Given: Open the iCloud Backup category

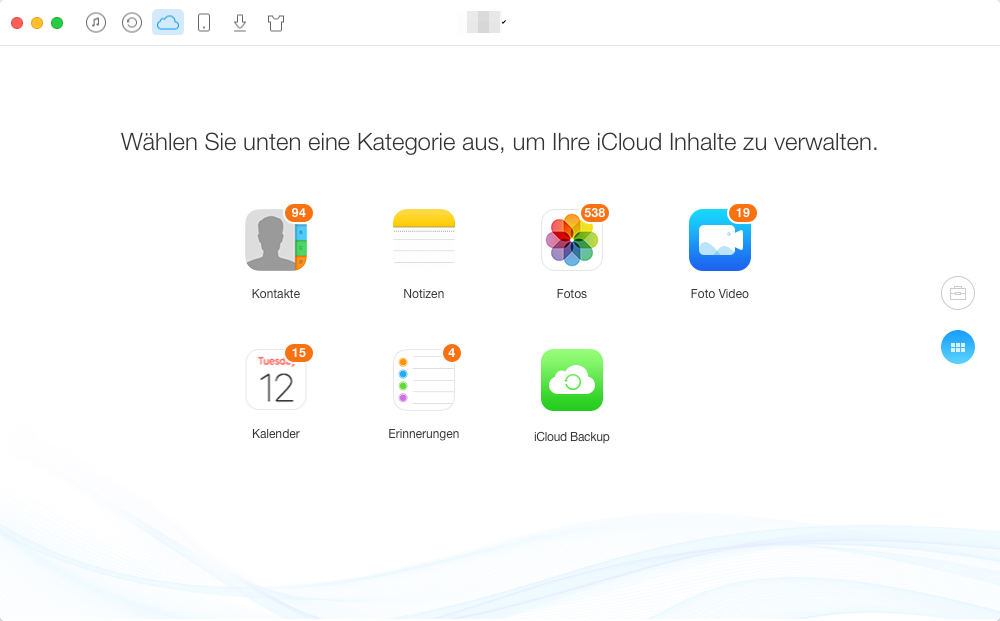Looking at the screenshot, I should tap(572, 380).
